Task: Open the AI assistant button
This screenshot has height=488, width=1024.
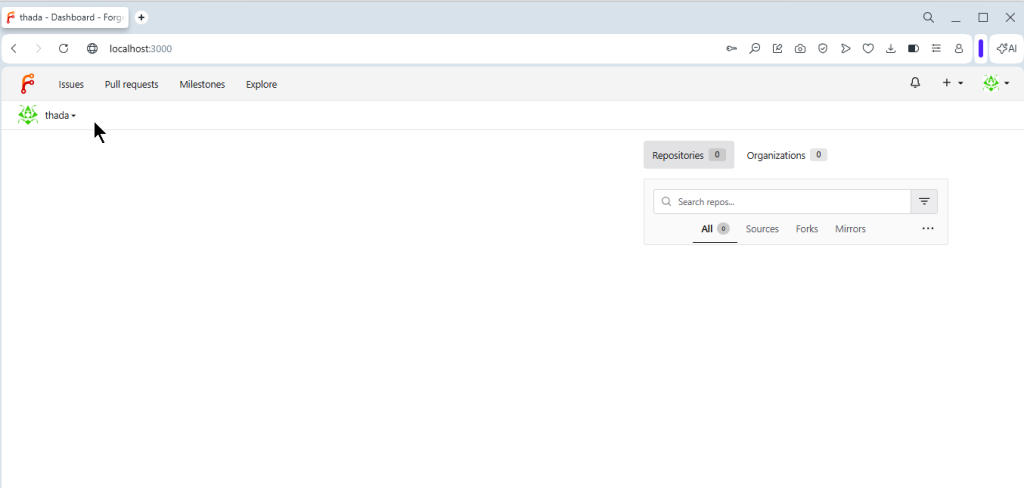Action: click(1006, 48)
